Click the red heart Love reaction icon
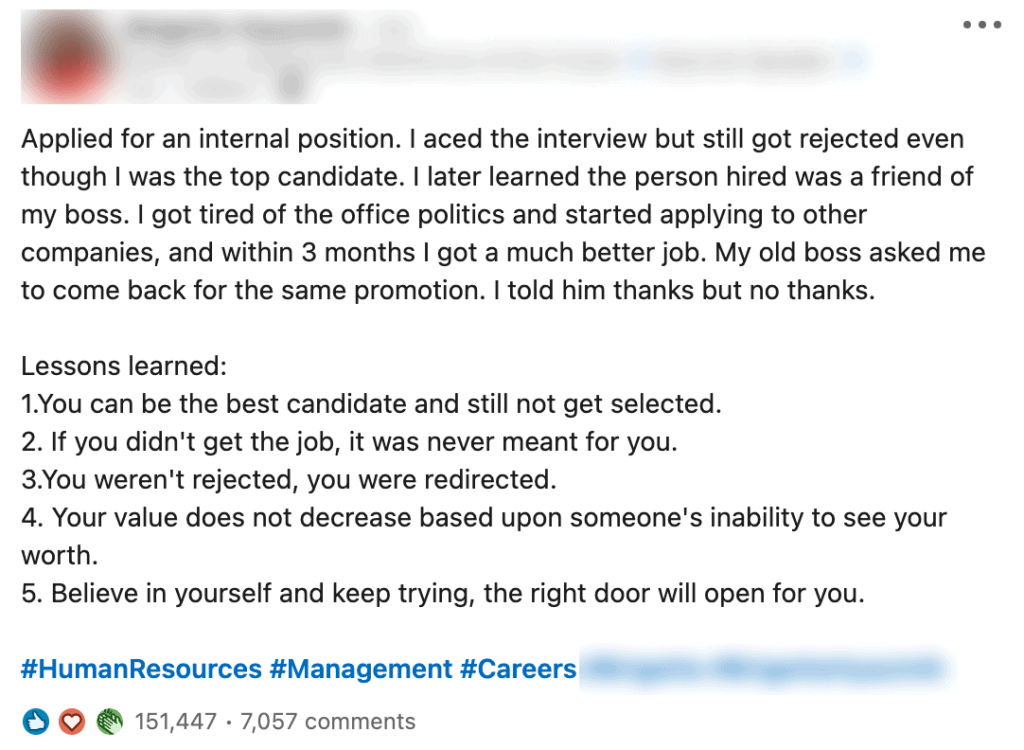The image size is (1024, 750). (x=71, y=721)
